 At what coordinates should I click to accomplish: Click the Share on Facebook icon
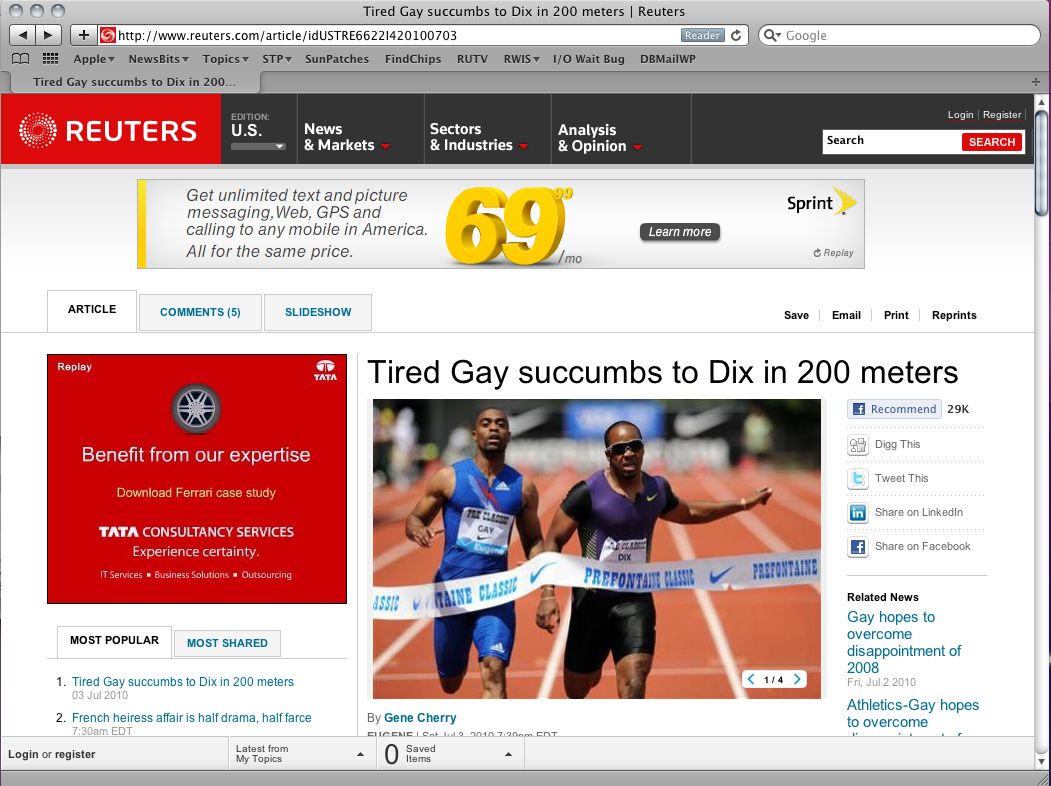[x=857, y=547]
